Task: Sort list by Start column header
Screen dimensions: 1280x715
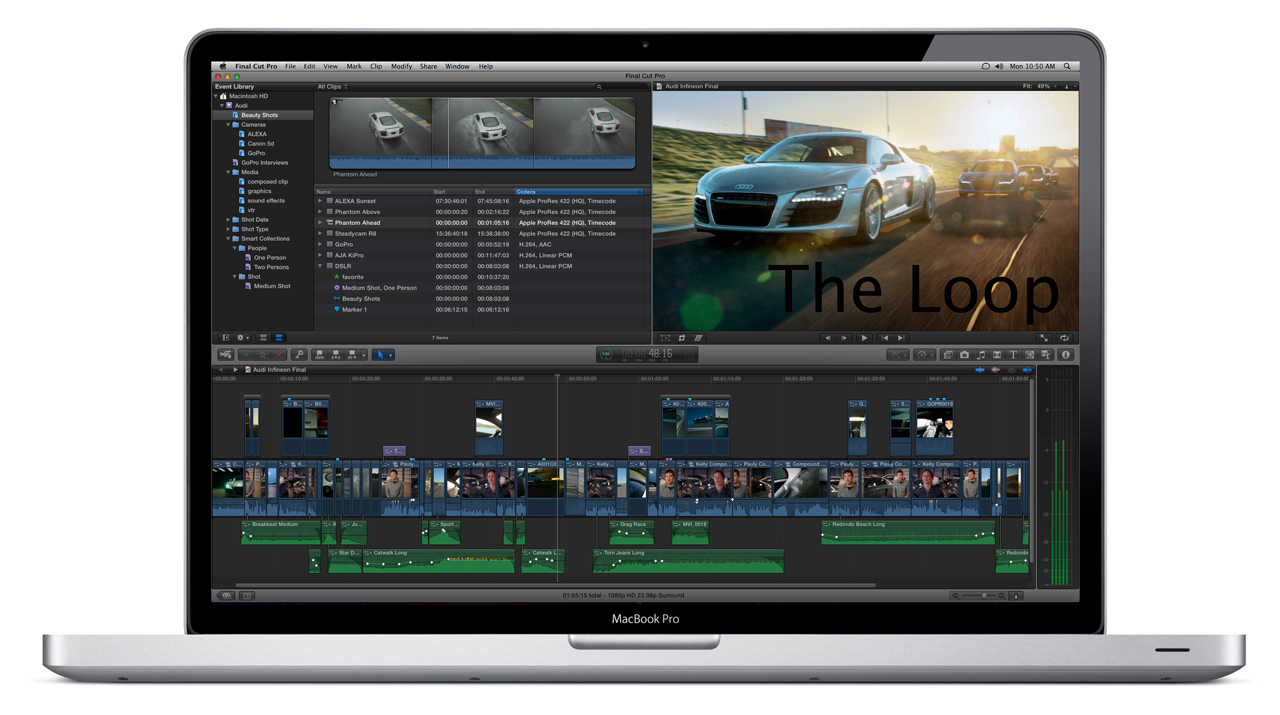Action: pos(453,191)
